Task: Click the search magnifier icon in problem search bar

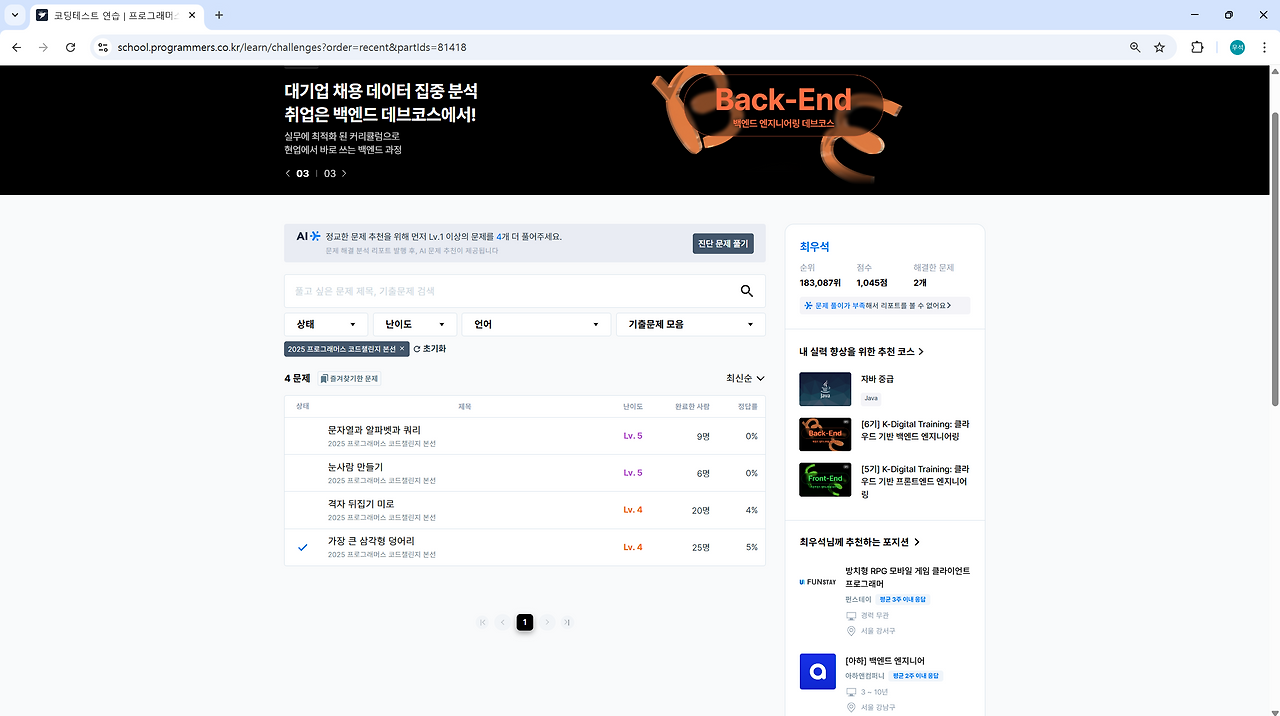Action: click(746, 290)
